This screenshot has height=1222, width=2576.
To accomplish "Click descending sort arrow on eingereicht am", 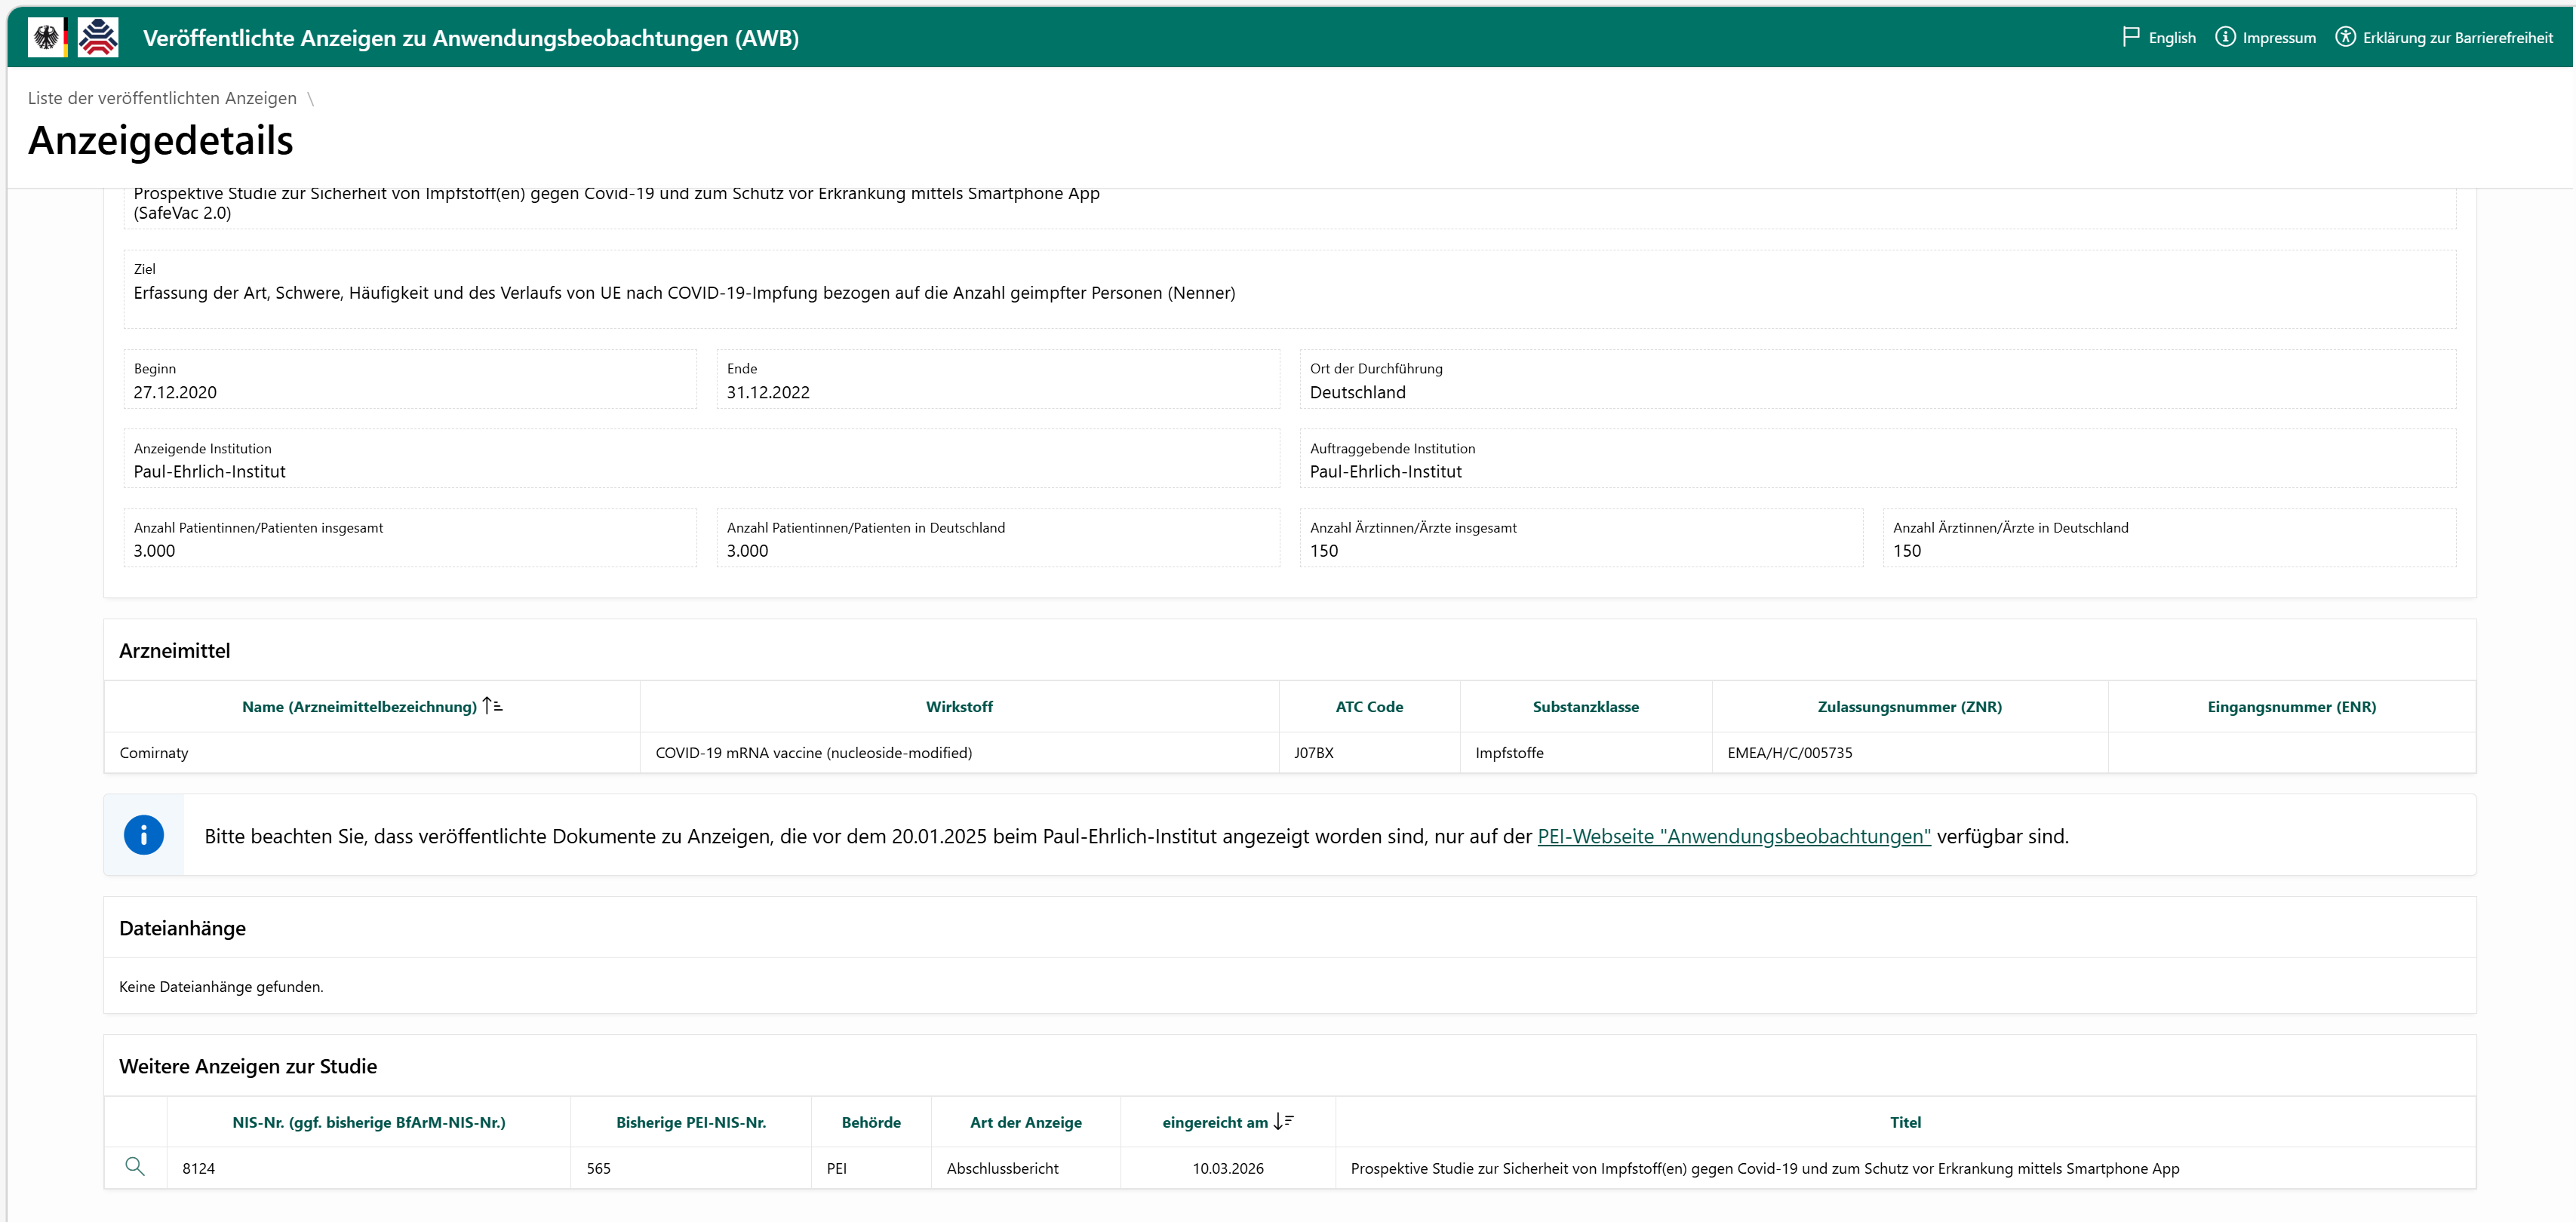I will coord(1284,1122).
